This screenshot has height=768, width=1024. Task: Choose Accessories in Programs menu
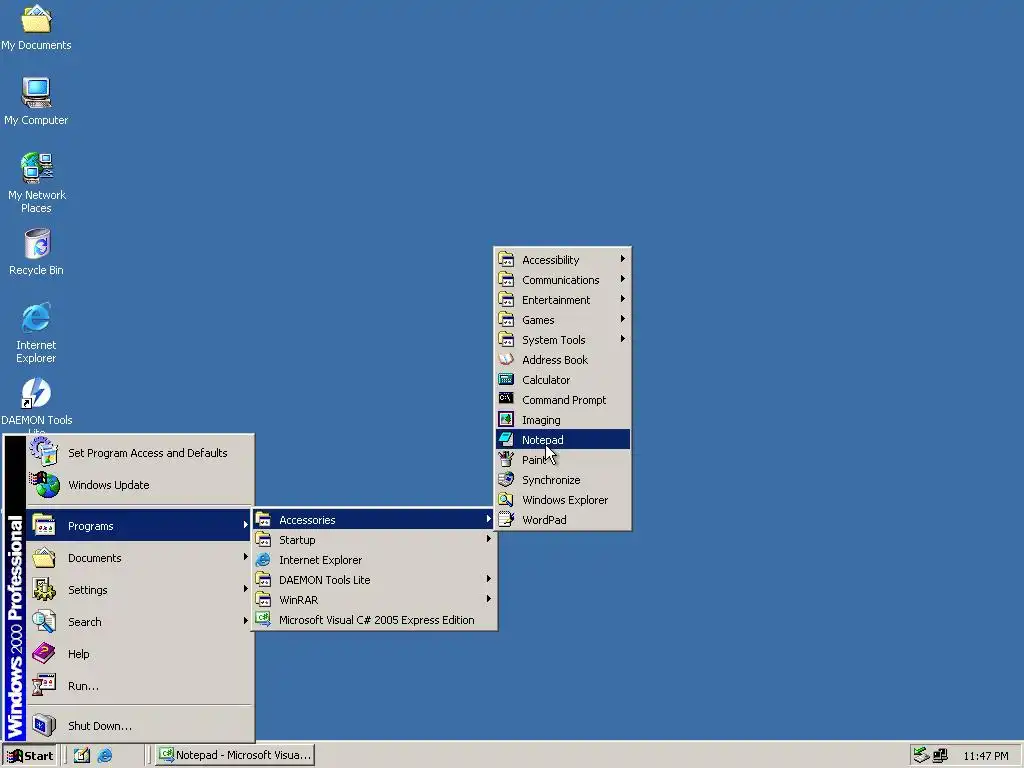click(x=374, y=520)
